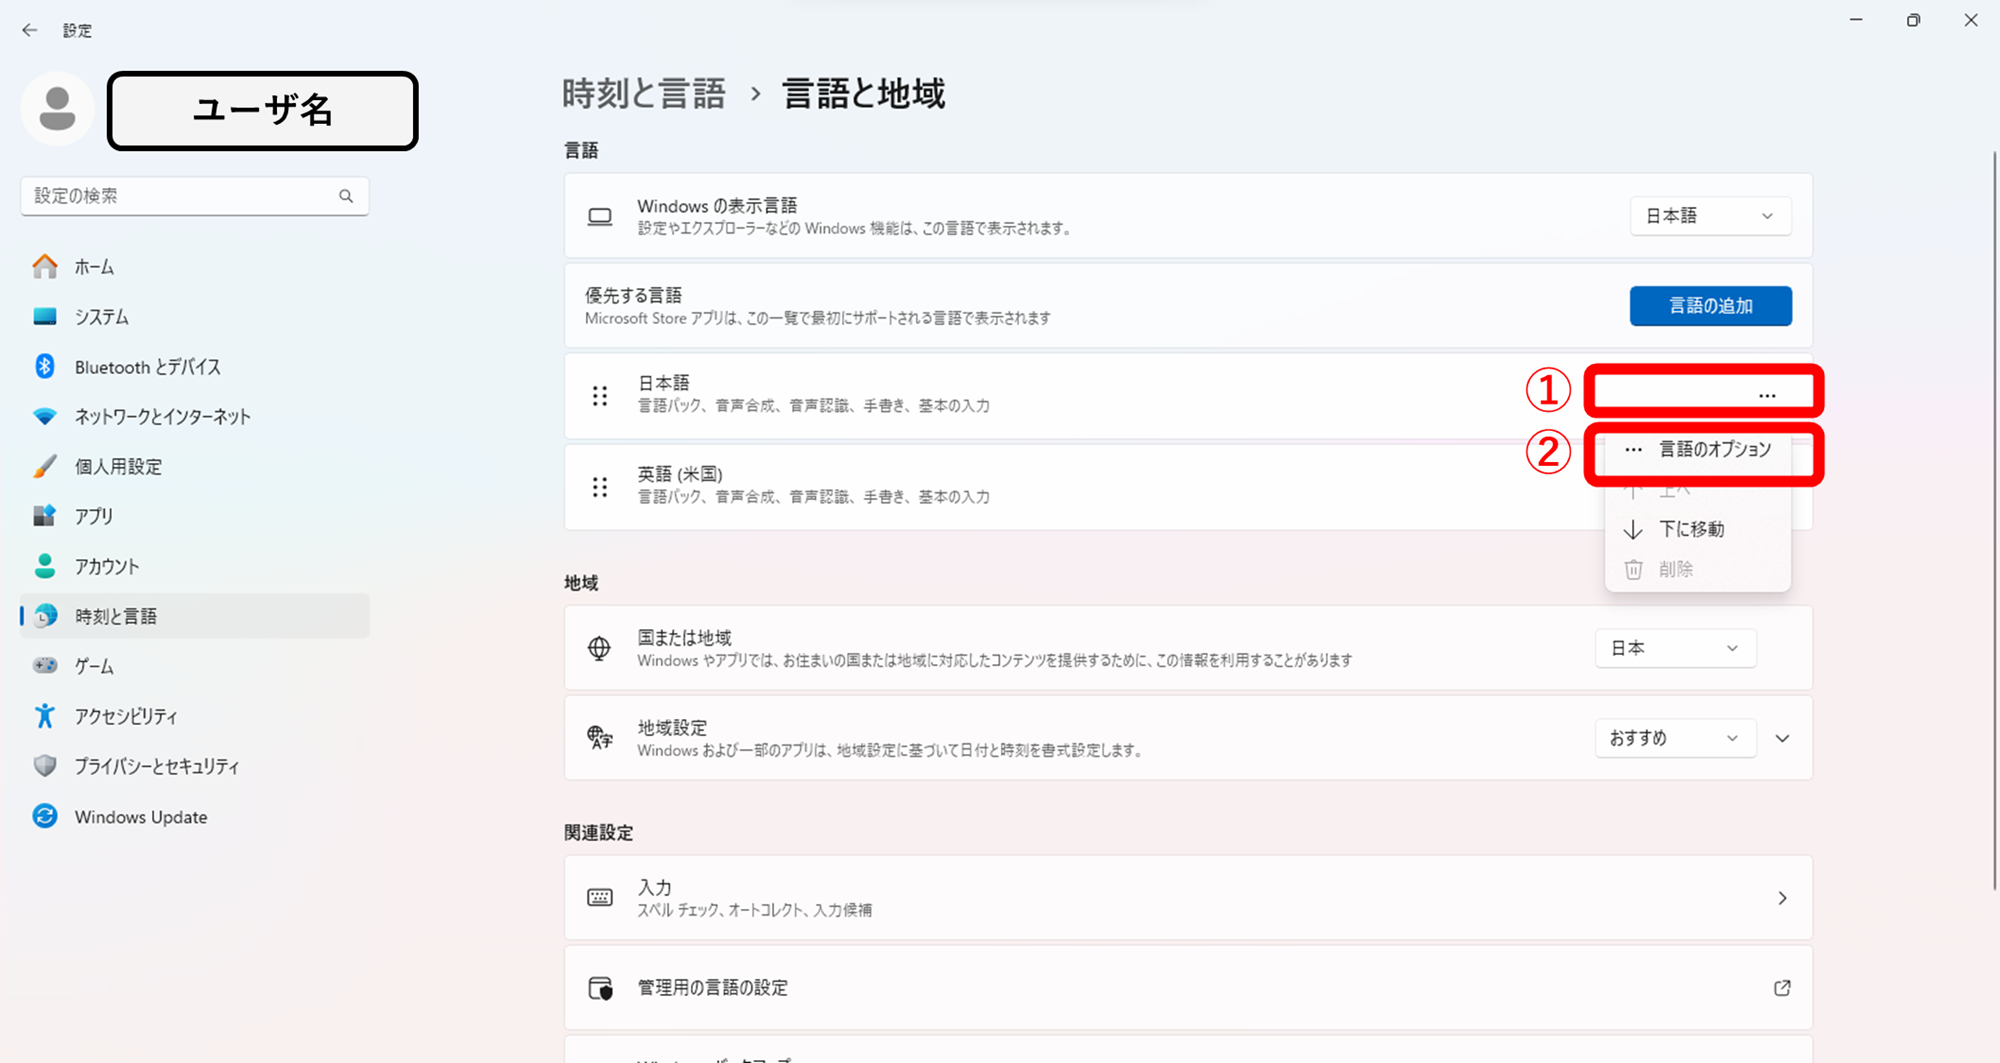Open システム settings from the sidebar
Screen dimensions: 2000x1063
tap(100, 316)
